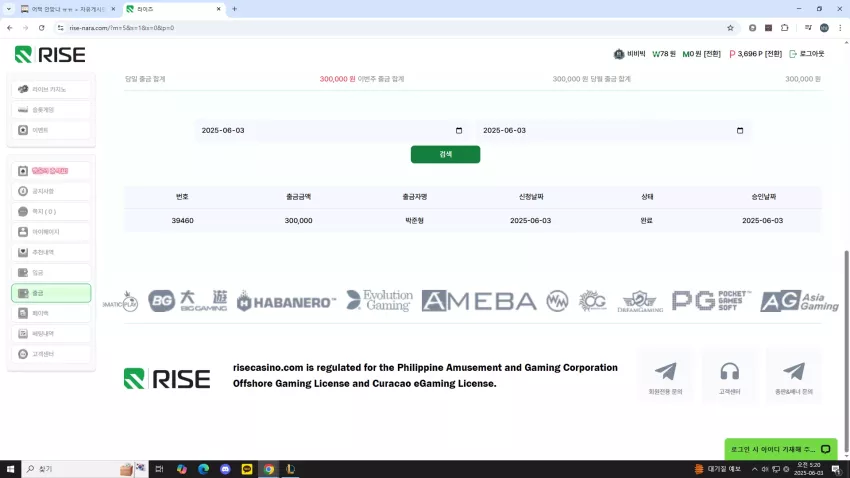Image resolution: width=850 pixels, height=478 pixels.
Task: Click the 고객센터 headset icon in footer
Action: pyautogui.click(x=730, y=376)
